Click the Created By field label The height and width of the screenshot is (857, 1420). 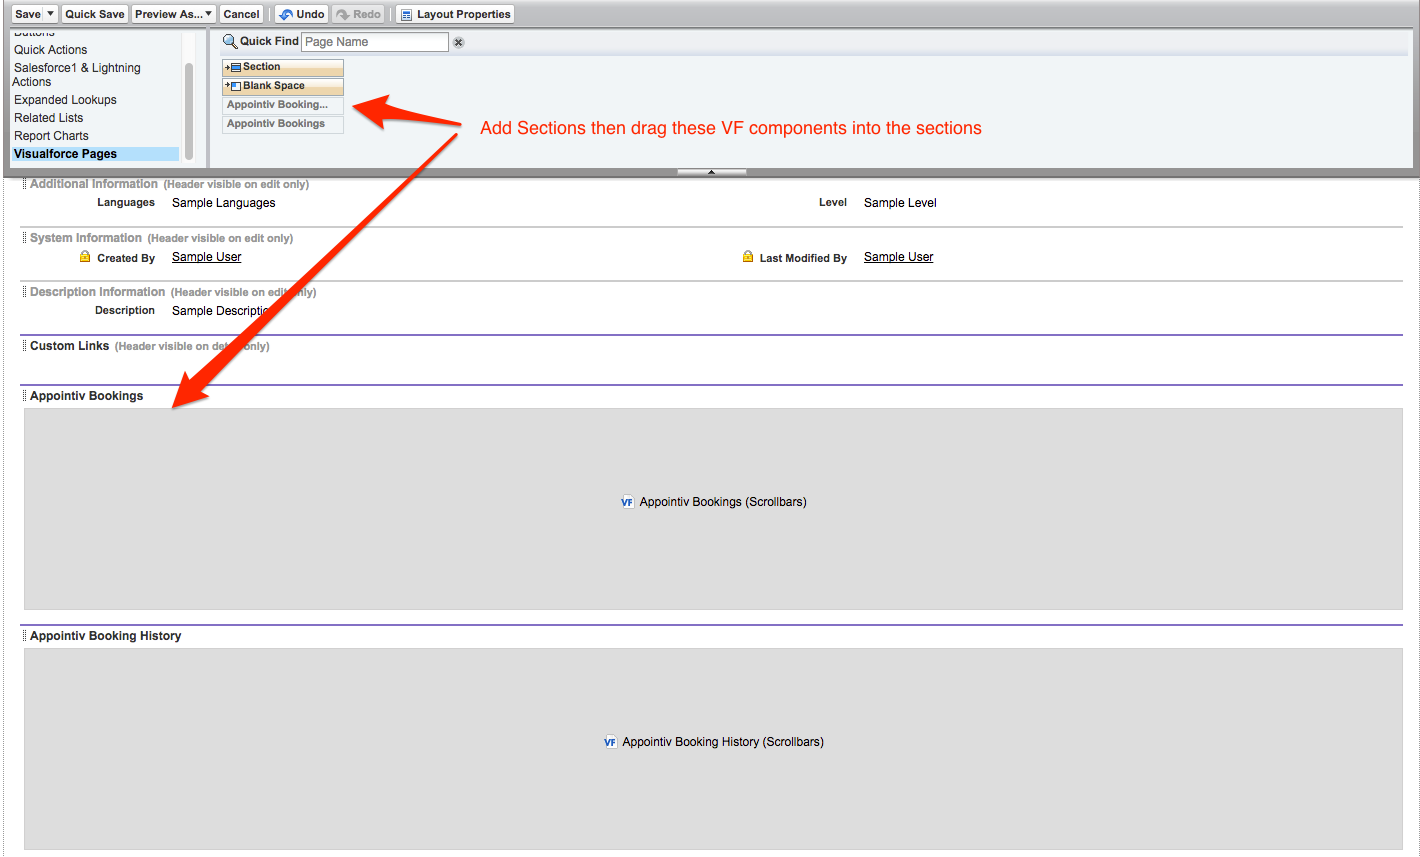pyautogui.click(x=126, y=258)
